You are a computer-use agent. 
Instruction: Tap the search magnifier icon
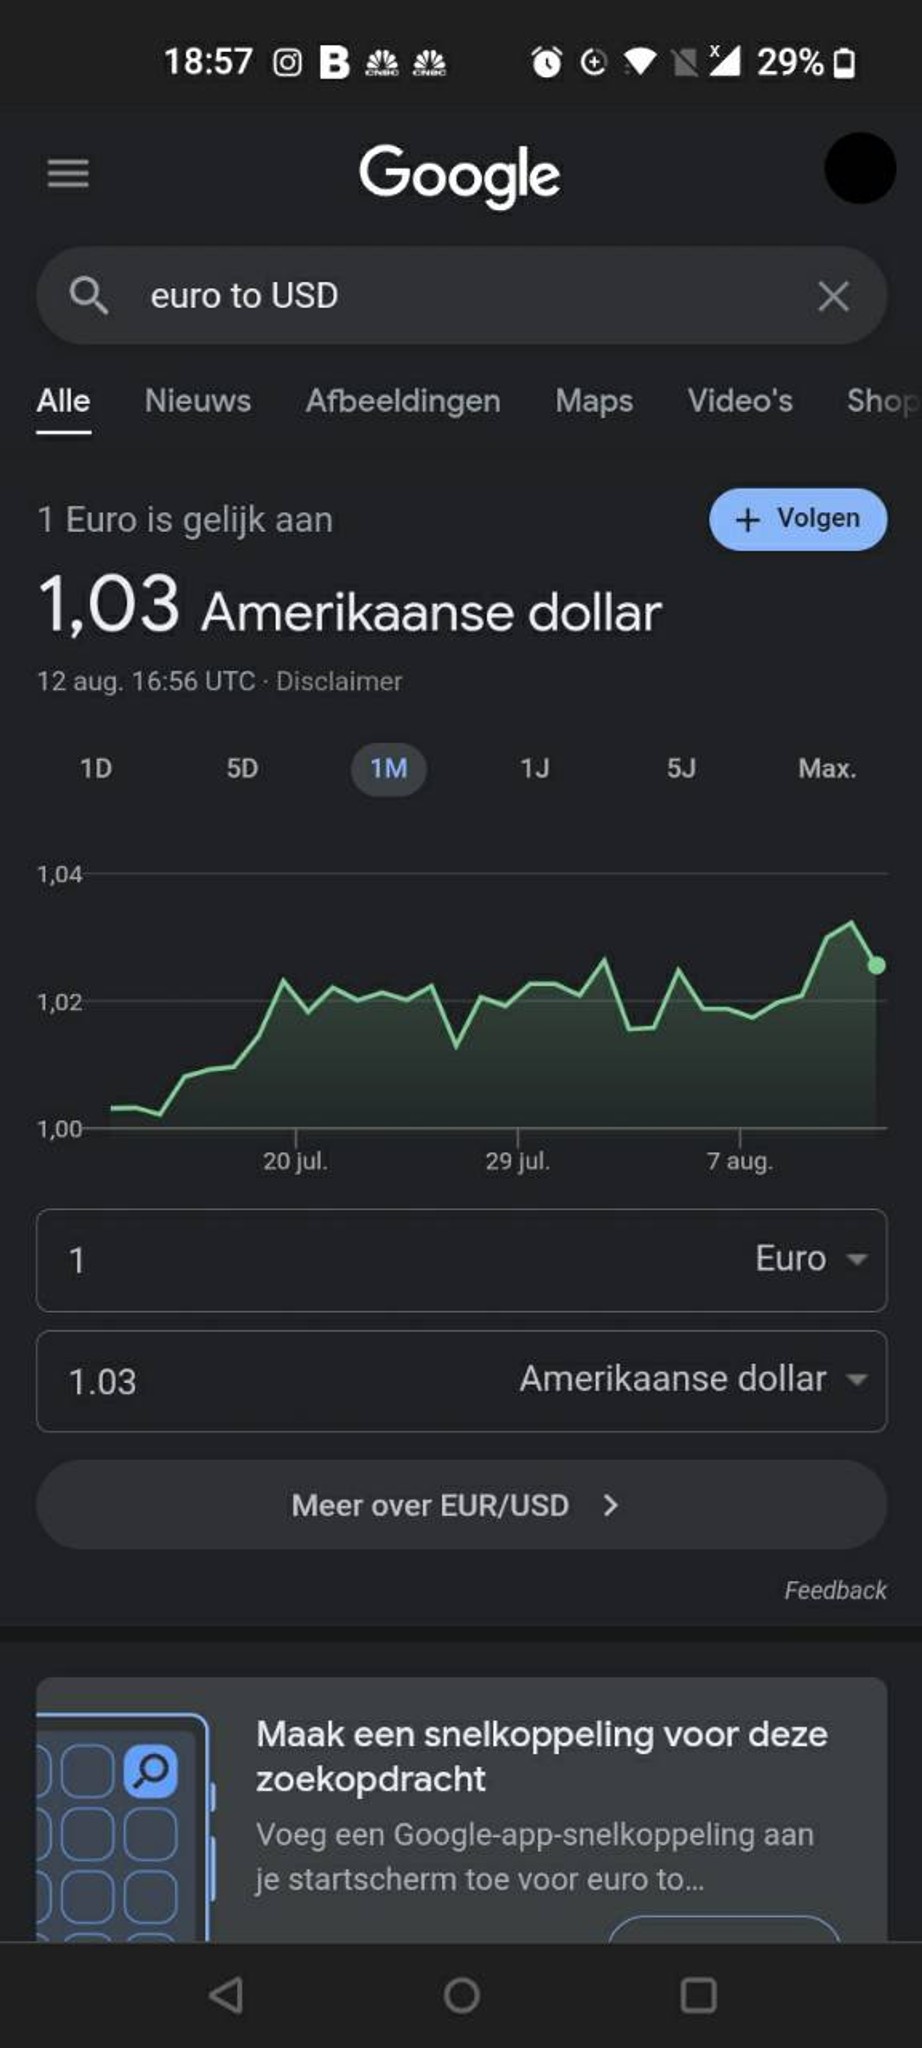click(88, 296)
